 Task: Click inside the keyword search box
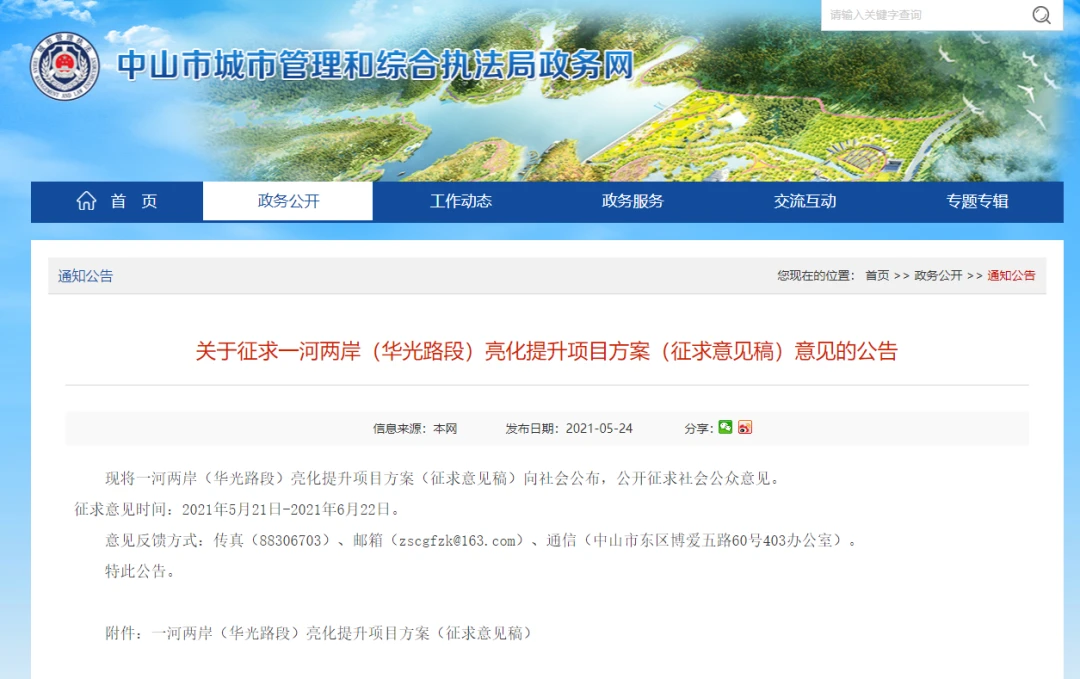[x=910, y=15]
